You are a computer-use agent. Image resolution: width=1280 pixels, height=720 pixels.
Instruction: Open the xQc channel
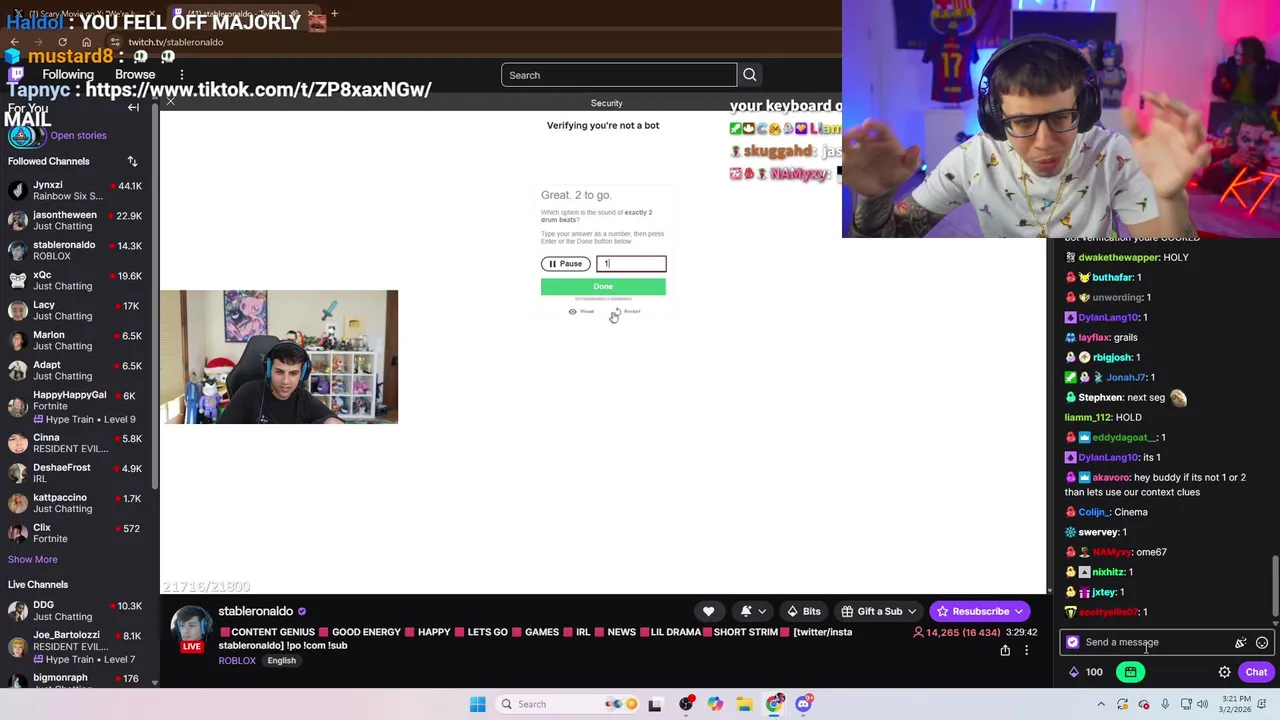76,280
